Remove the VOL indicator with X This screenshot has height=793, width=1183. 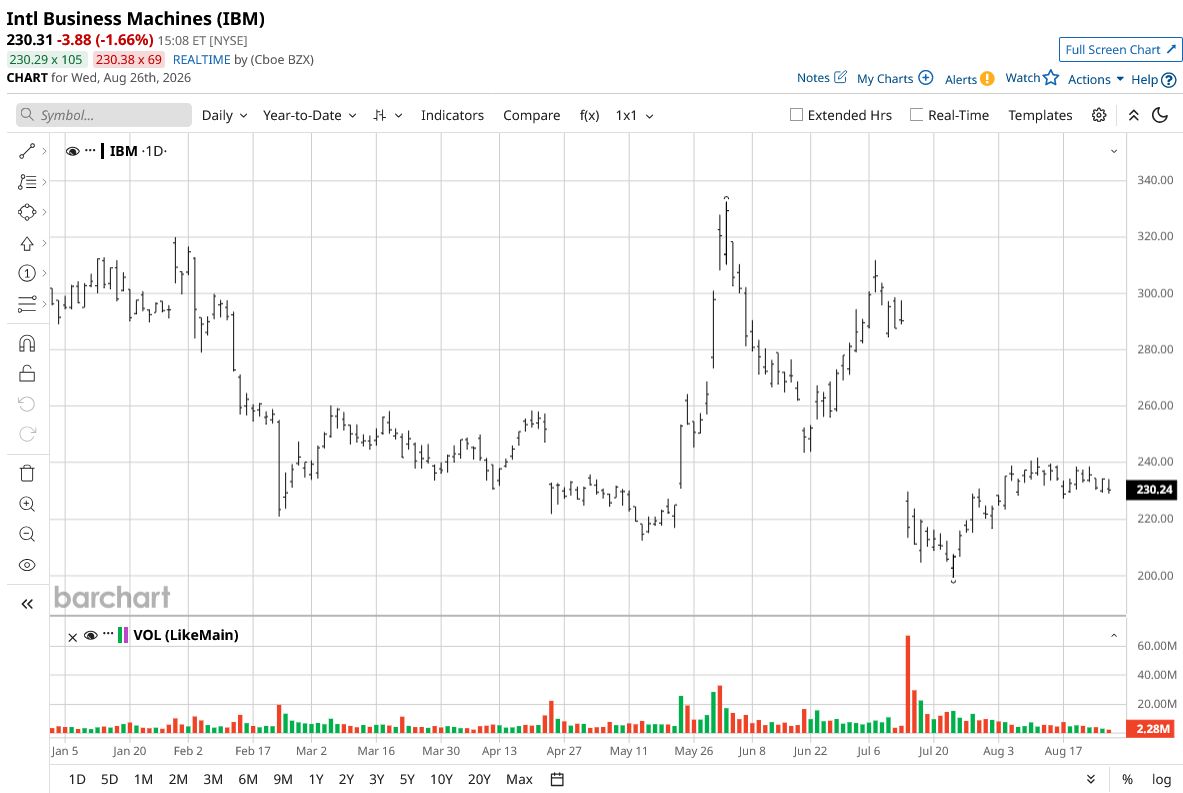(72, 637)
